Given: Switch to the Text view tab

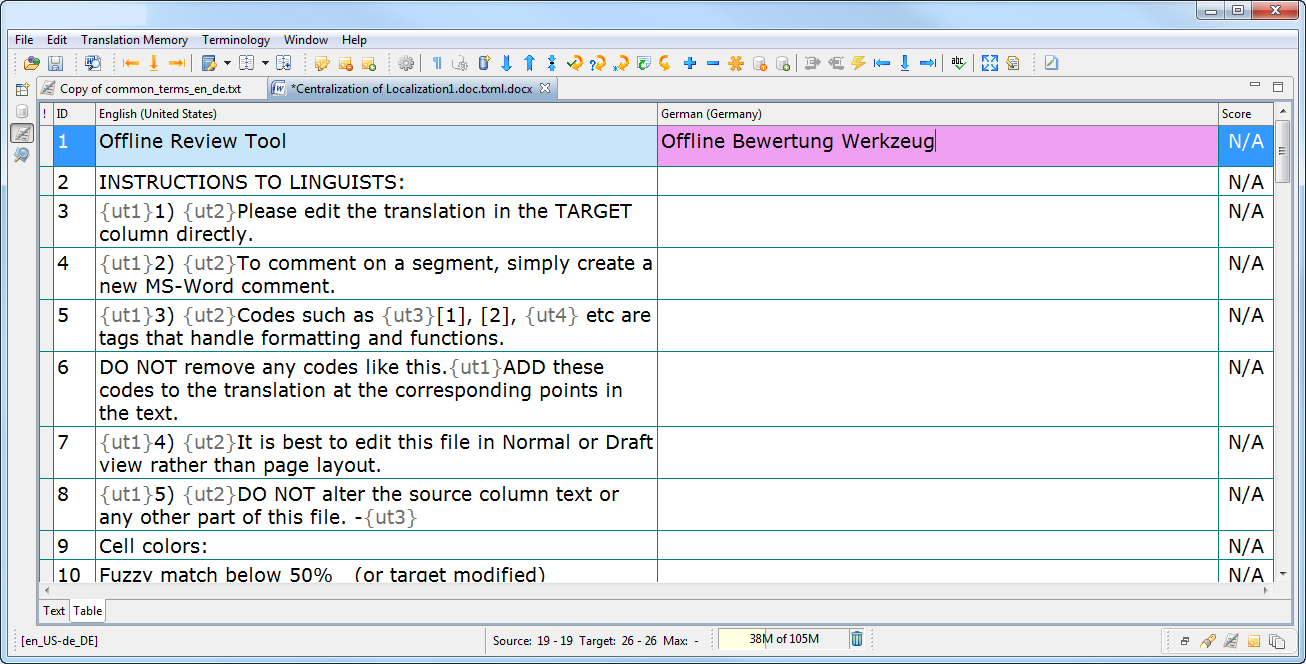Looking at the screenshot, I should point(54,611).
